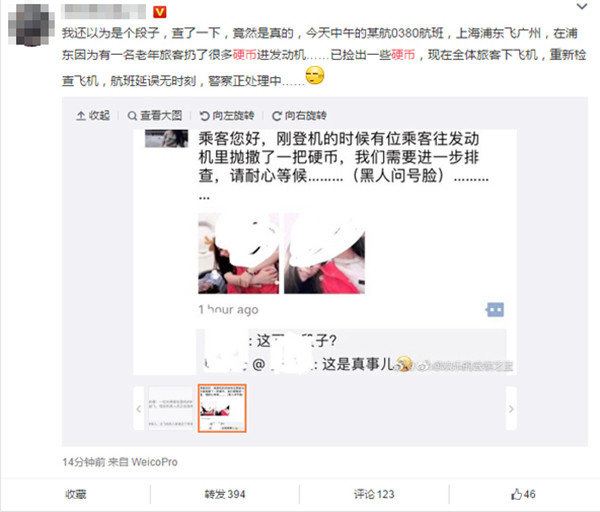Rotate image right with 向右旋转
Screen dimensions: 600x512
coord(299,116)
